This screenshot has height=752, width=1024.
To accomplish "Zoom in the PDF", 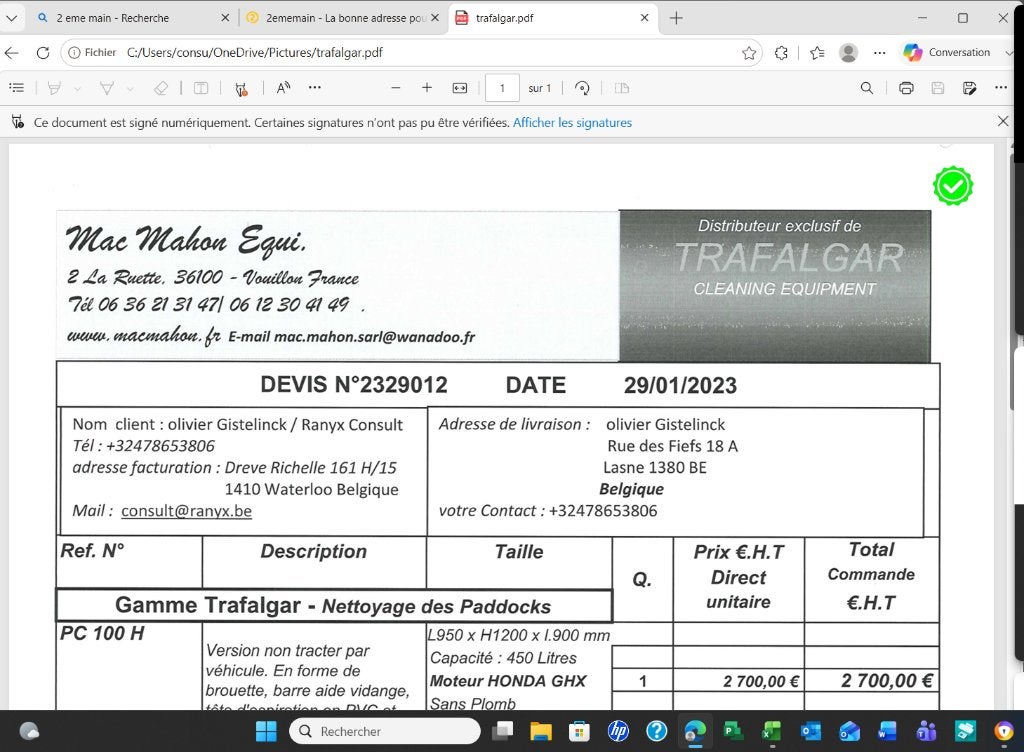I will 427,87.
